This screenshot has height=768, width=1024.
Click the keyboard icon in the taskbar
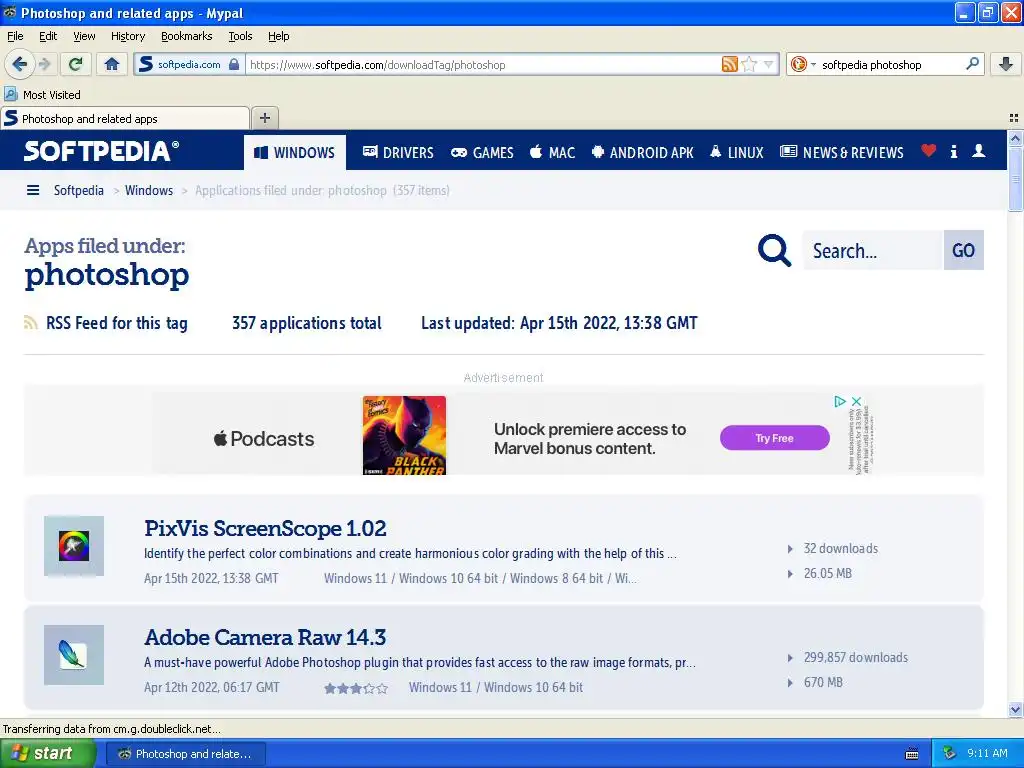(912, 754)
